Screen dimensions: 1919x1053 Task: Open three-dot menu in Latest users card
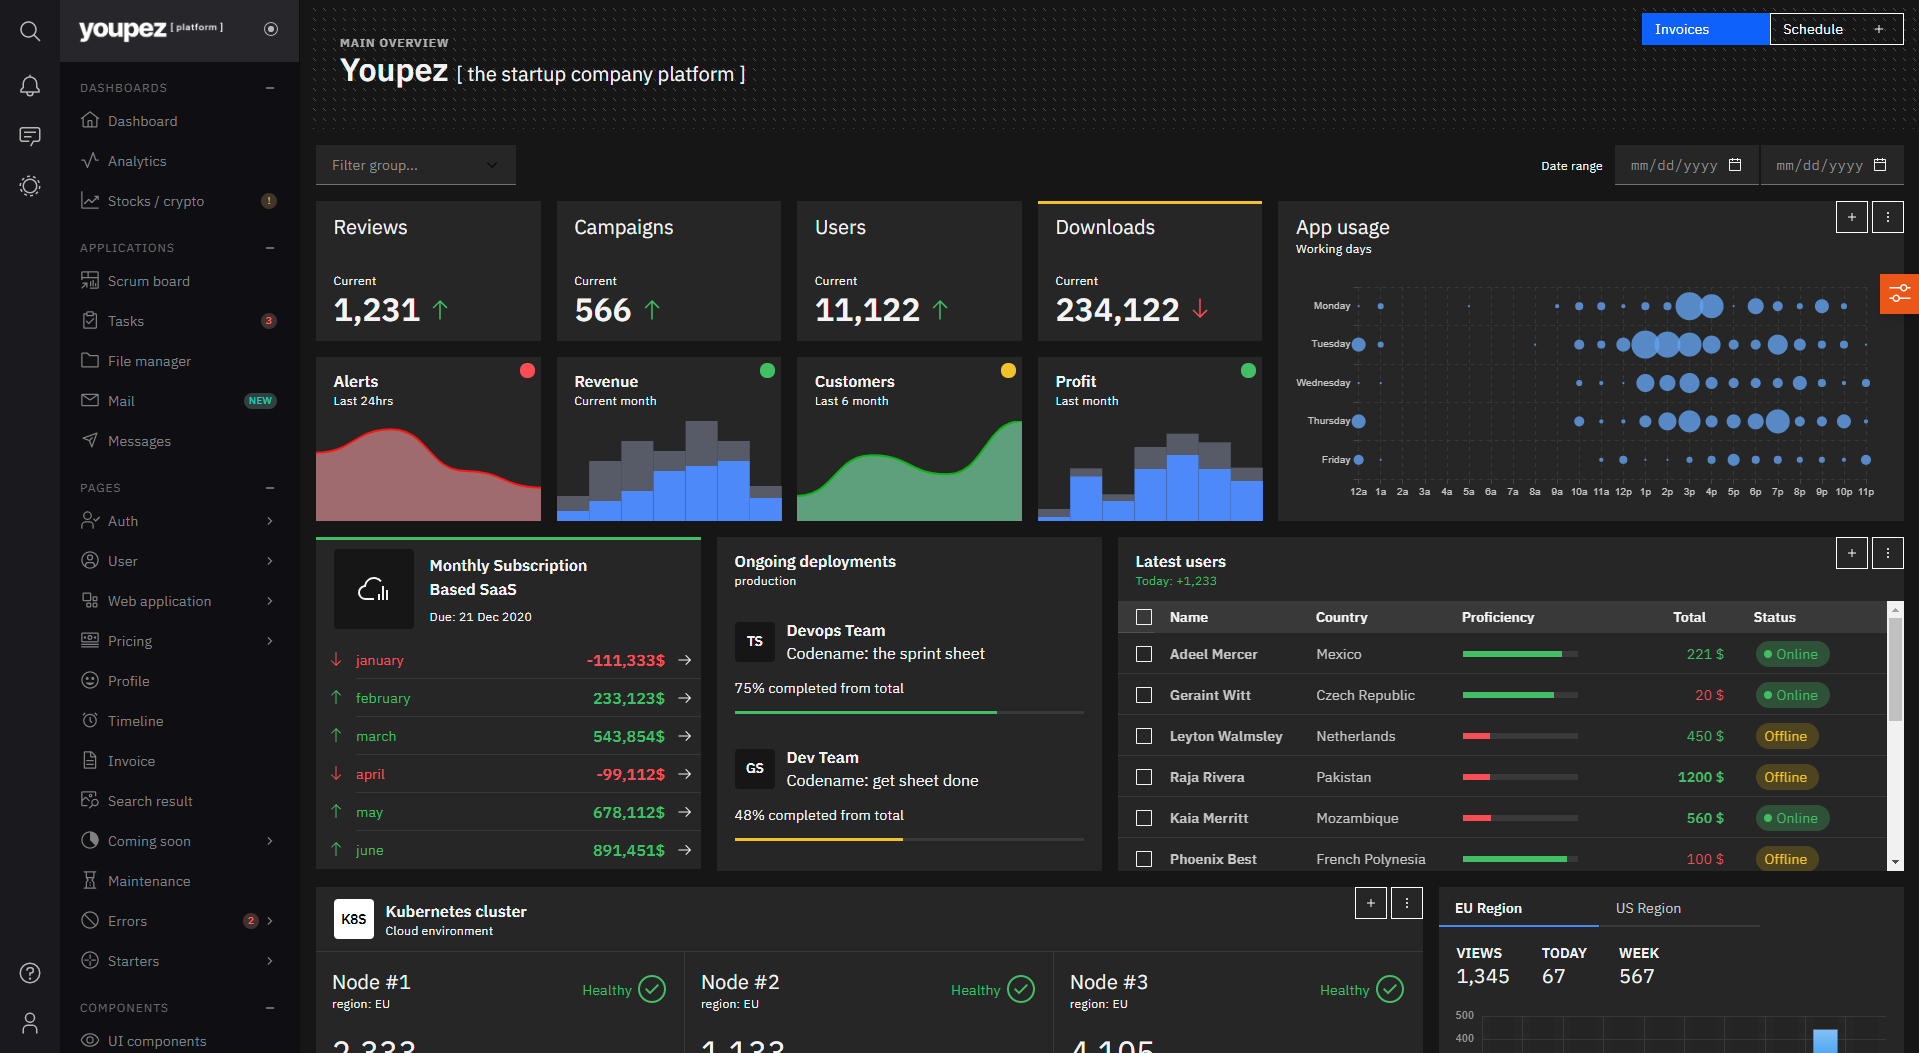tap(1887, 553)
